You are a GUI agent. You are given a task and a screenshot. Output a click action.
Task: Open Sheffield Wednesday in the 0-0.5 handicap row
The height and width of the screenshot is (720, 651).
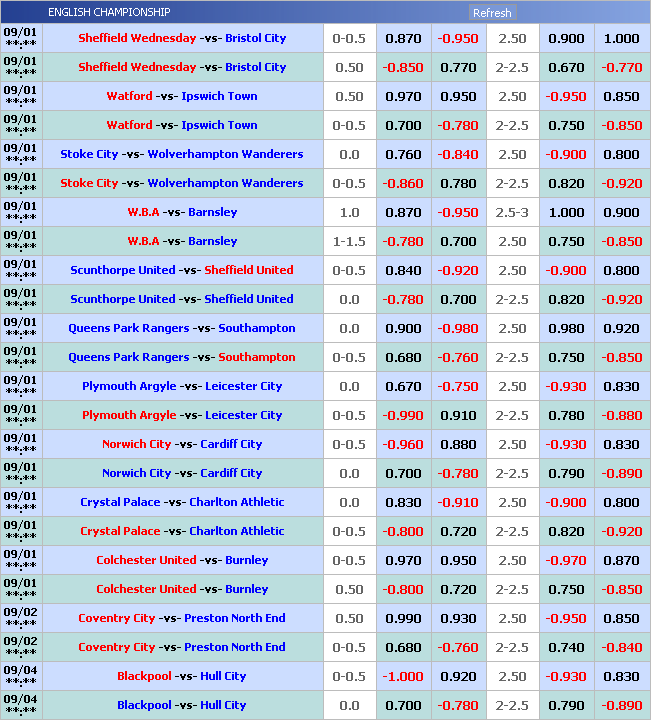tap(137, 38)
